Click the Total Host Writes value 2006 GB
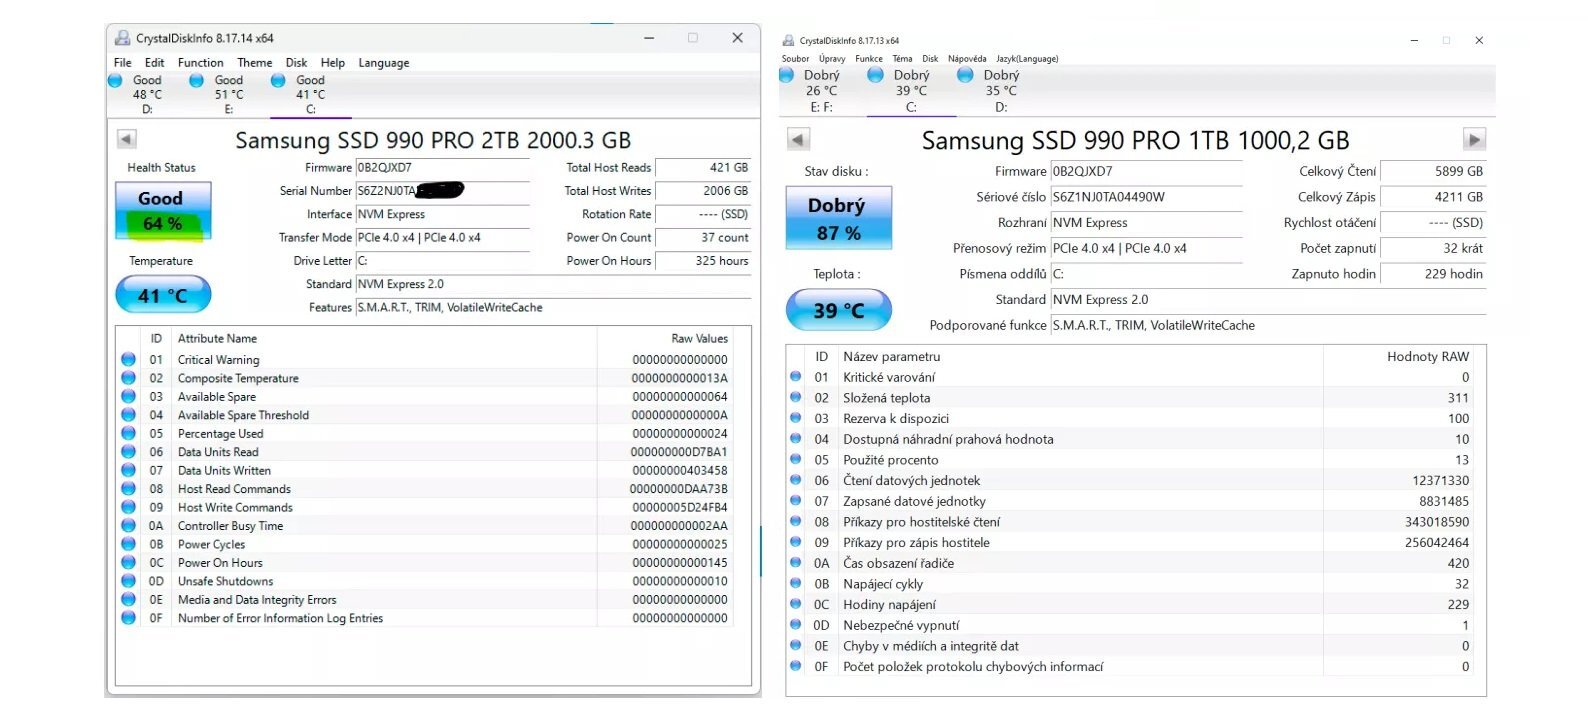 click(x=702, y=191)
